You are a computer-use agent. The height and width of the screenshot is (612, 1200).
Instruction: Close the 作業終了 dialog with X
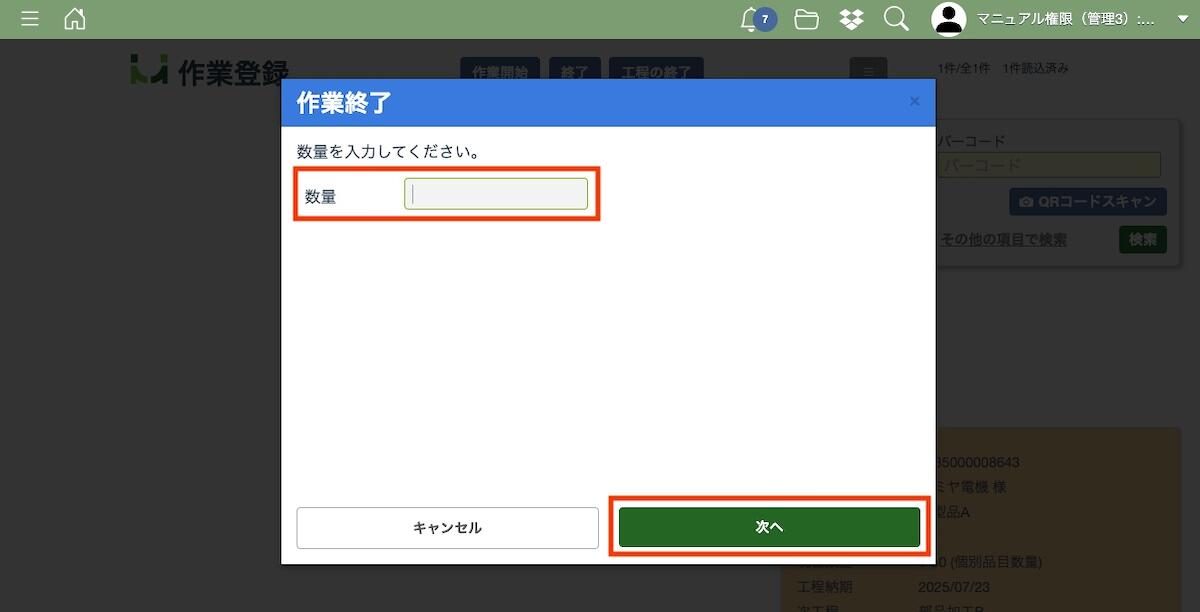pyautogui.click(x=914, y=101)
